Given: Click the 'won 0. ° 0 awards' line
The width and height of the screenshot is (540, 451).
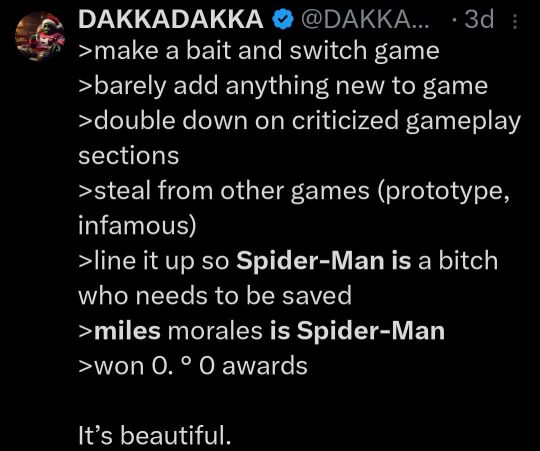Looking at the screenshot, I should coord(193,366).
